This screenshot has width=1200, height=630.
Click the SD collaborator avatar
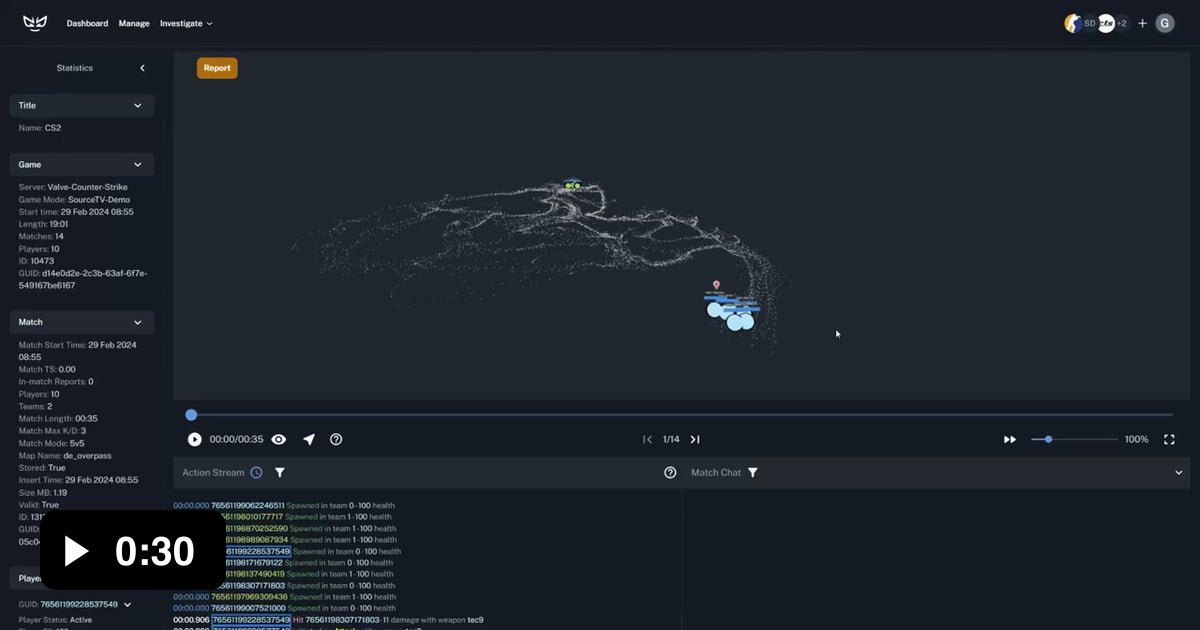(1089, 23)
